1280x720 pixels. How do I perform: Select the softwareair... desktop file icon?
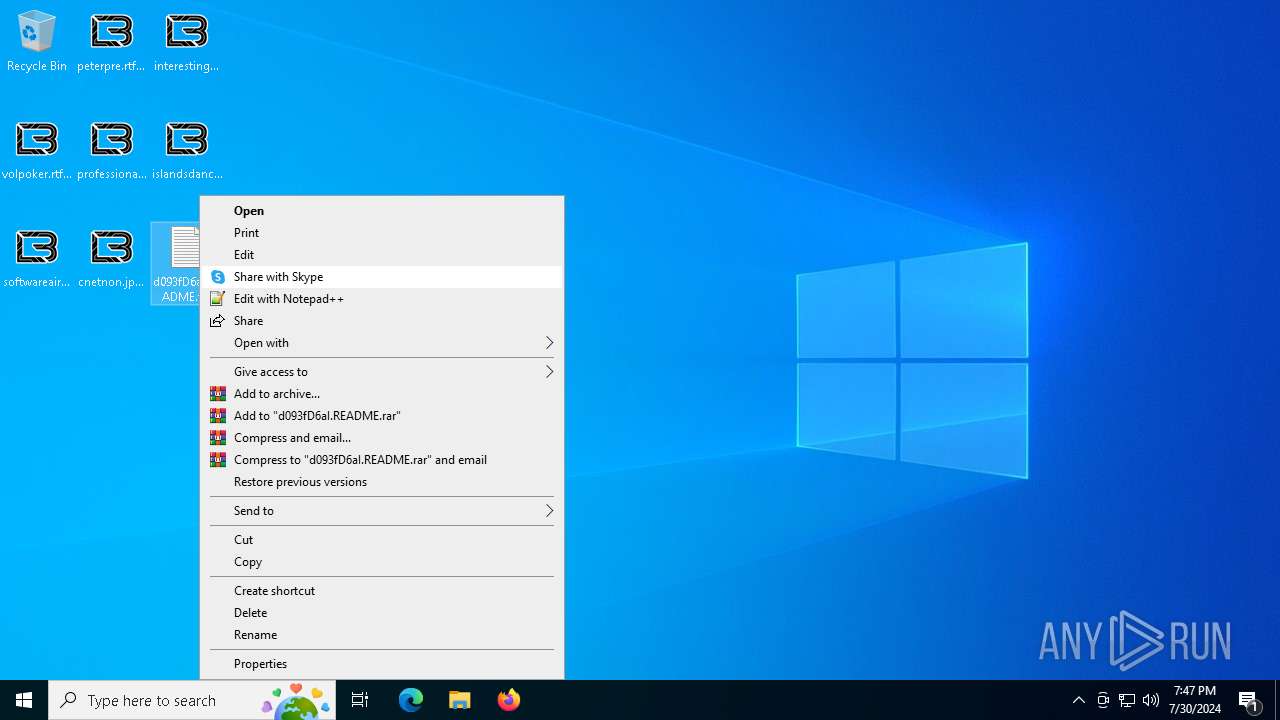click(37, 258)
